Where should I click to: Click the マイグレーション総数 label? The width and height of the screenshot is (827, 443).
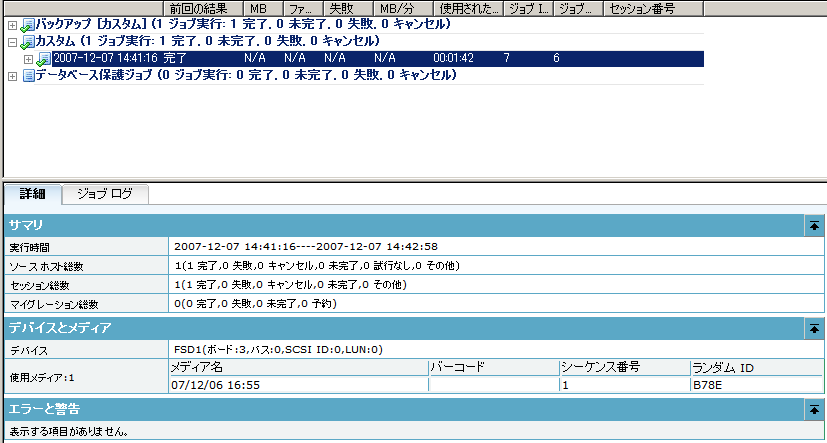[54, 305]
